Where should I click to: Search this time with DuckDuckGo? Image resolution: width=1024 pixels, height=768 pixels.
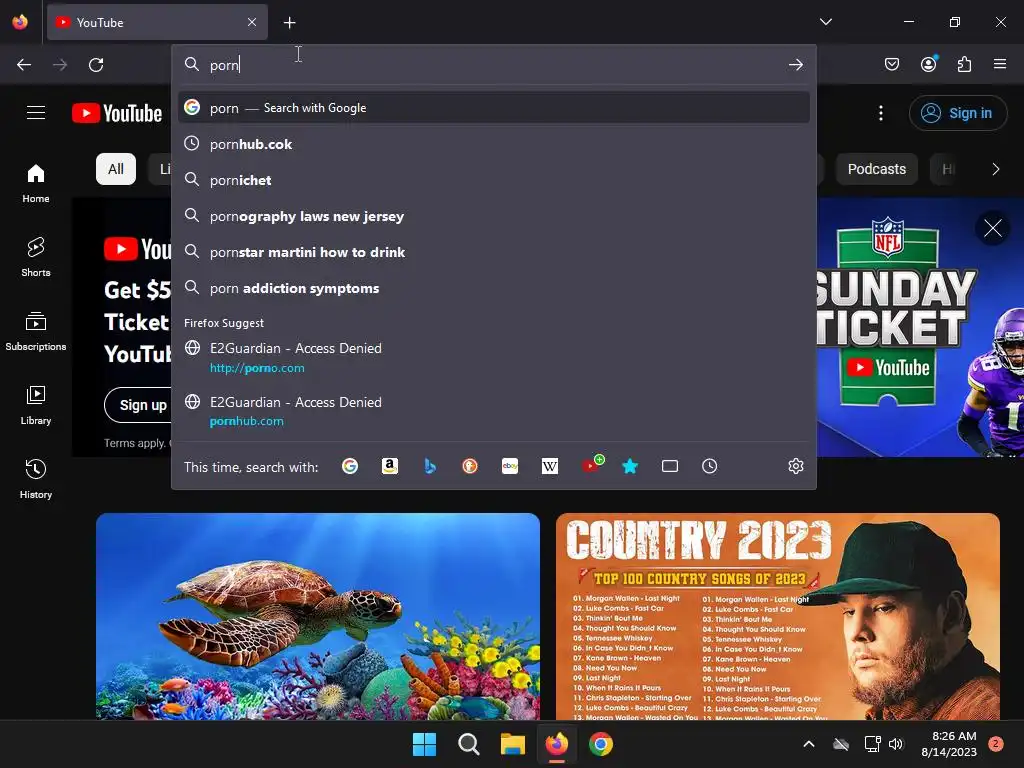pyautogui.click(x=470, y=466)
